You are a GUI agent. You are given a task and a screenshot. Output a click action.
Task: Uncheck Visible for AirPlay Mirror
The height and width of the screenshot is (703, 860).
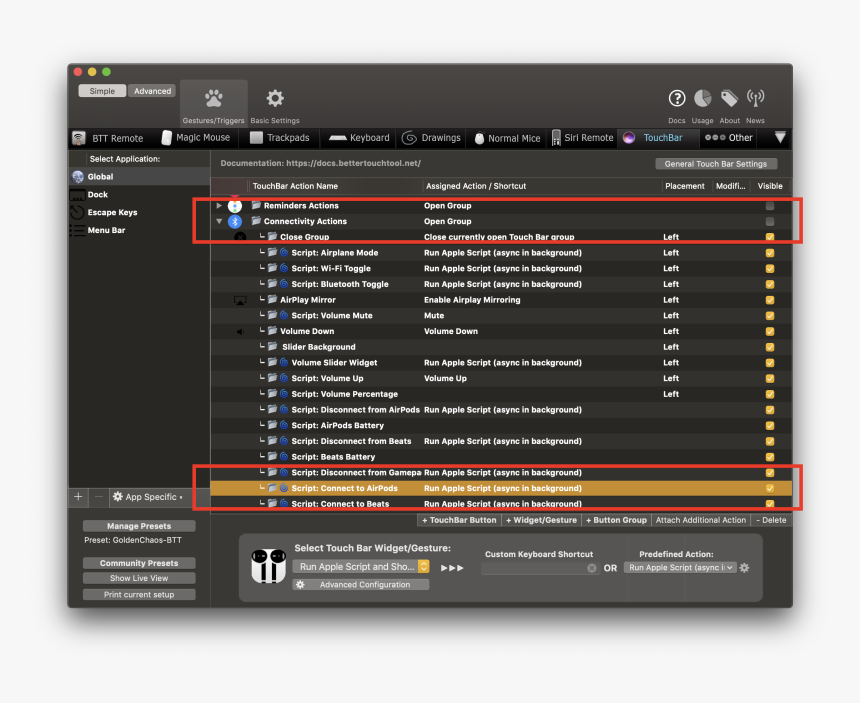770,301
